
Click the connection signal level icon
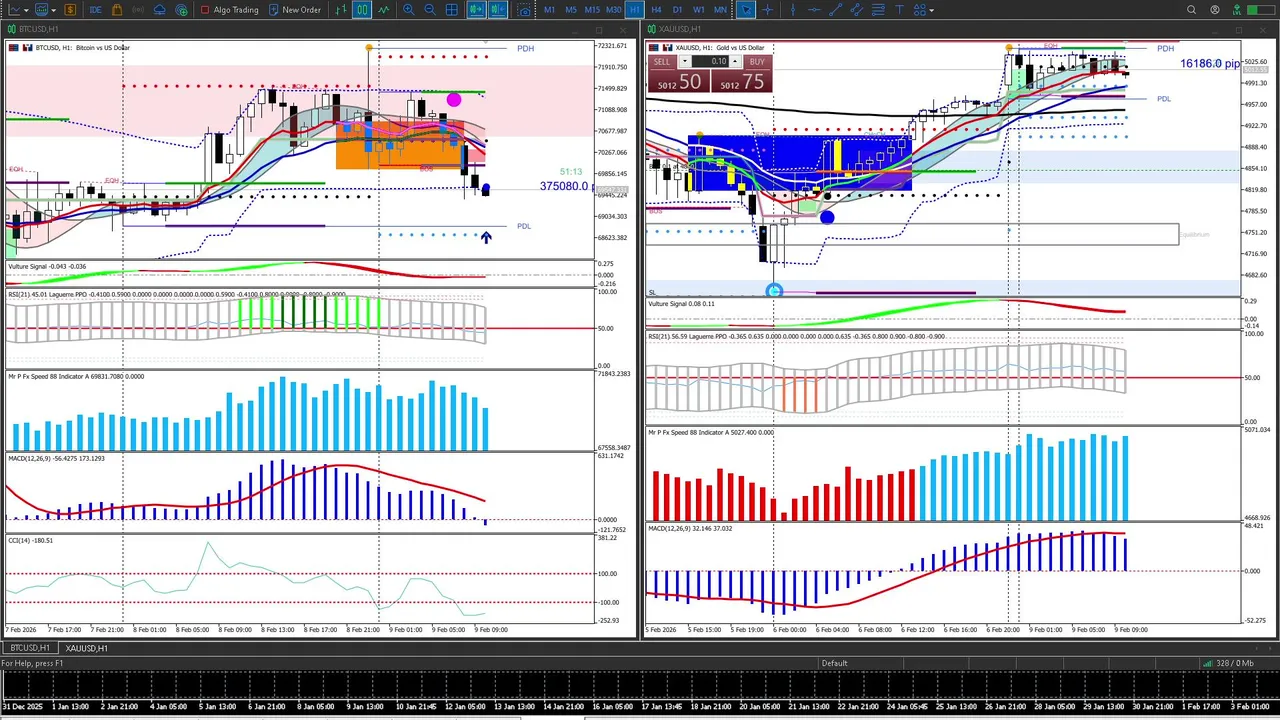point(1236,10)
